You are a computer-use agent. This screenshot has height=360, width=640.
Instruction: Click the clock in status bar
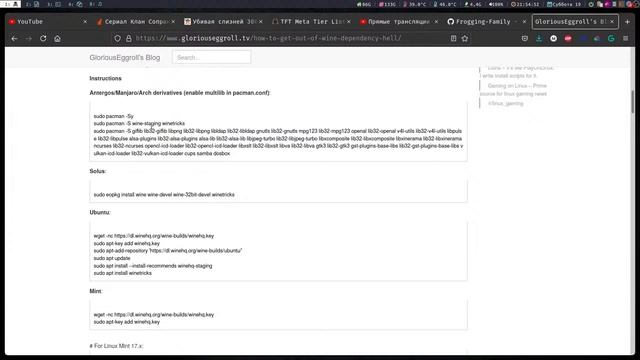(x=525, y=4)
